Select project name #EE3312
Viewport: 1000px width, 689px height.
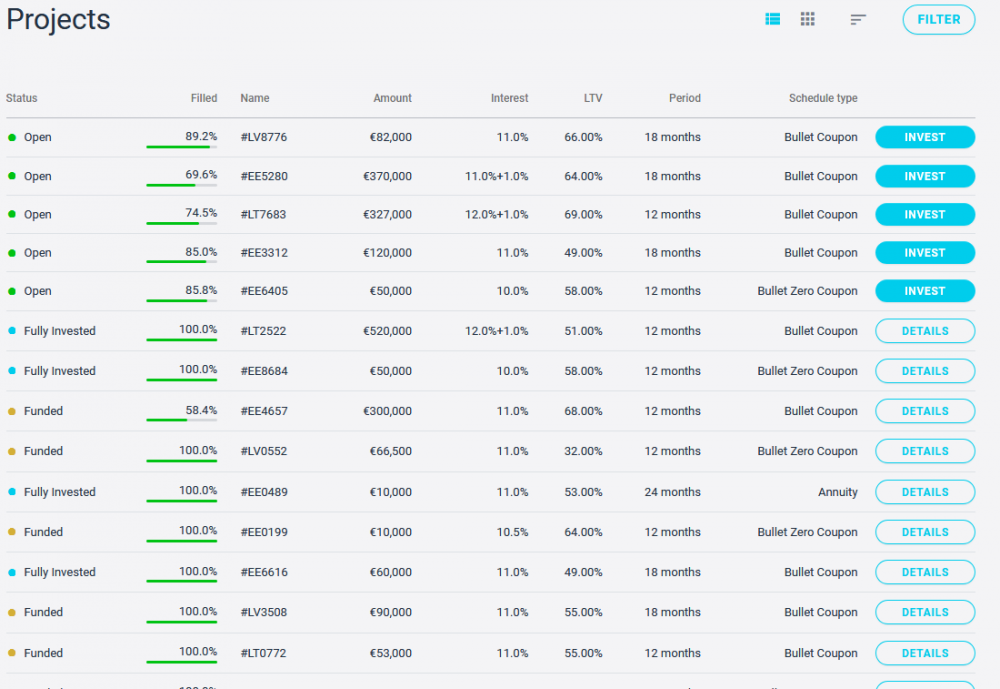pos(264,253)
